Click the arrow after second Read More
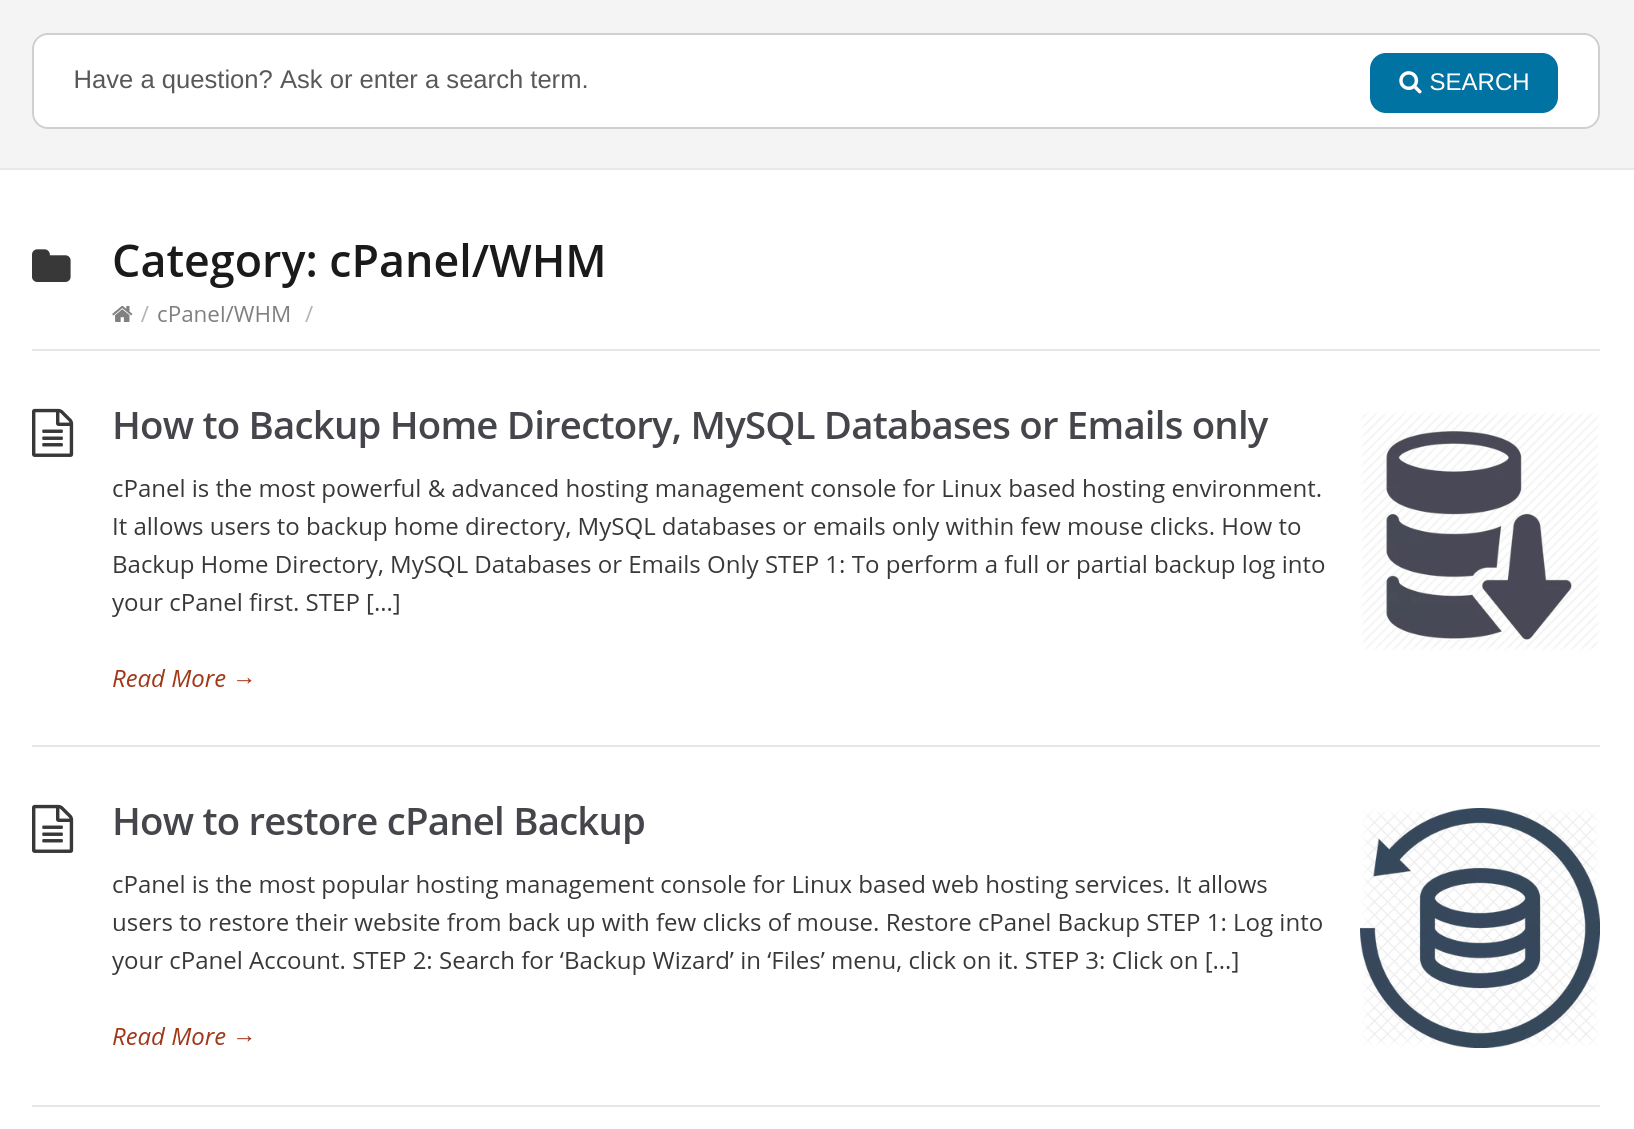 (x=244, y=1038)
